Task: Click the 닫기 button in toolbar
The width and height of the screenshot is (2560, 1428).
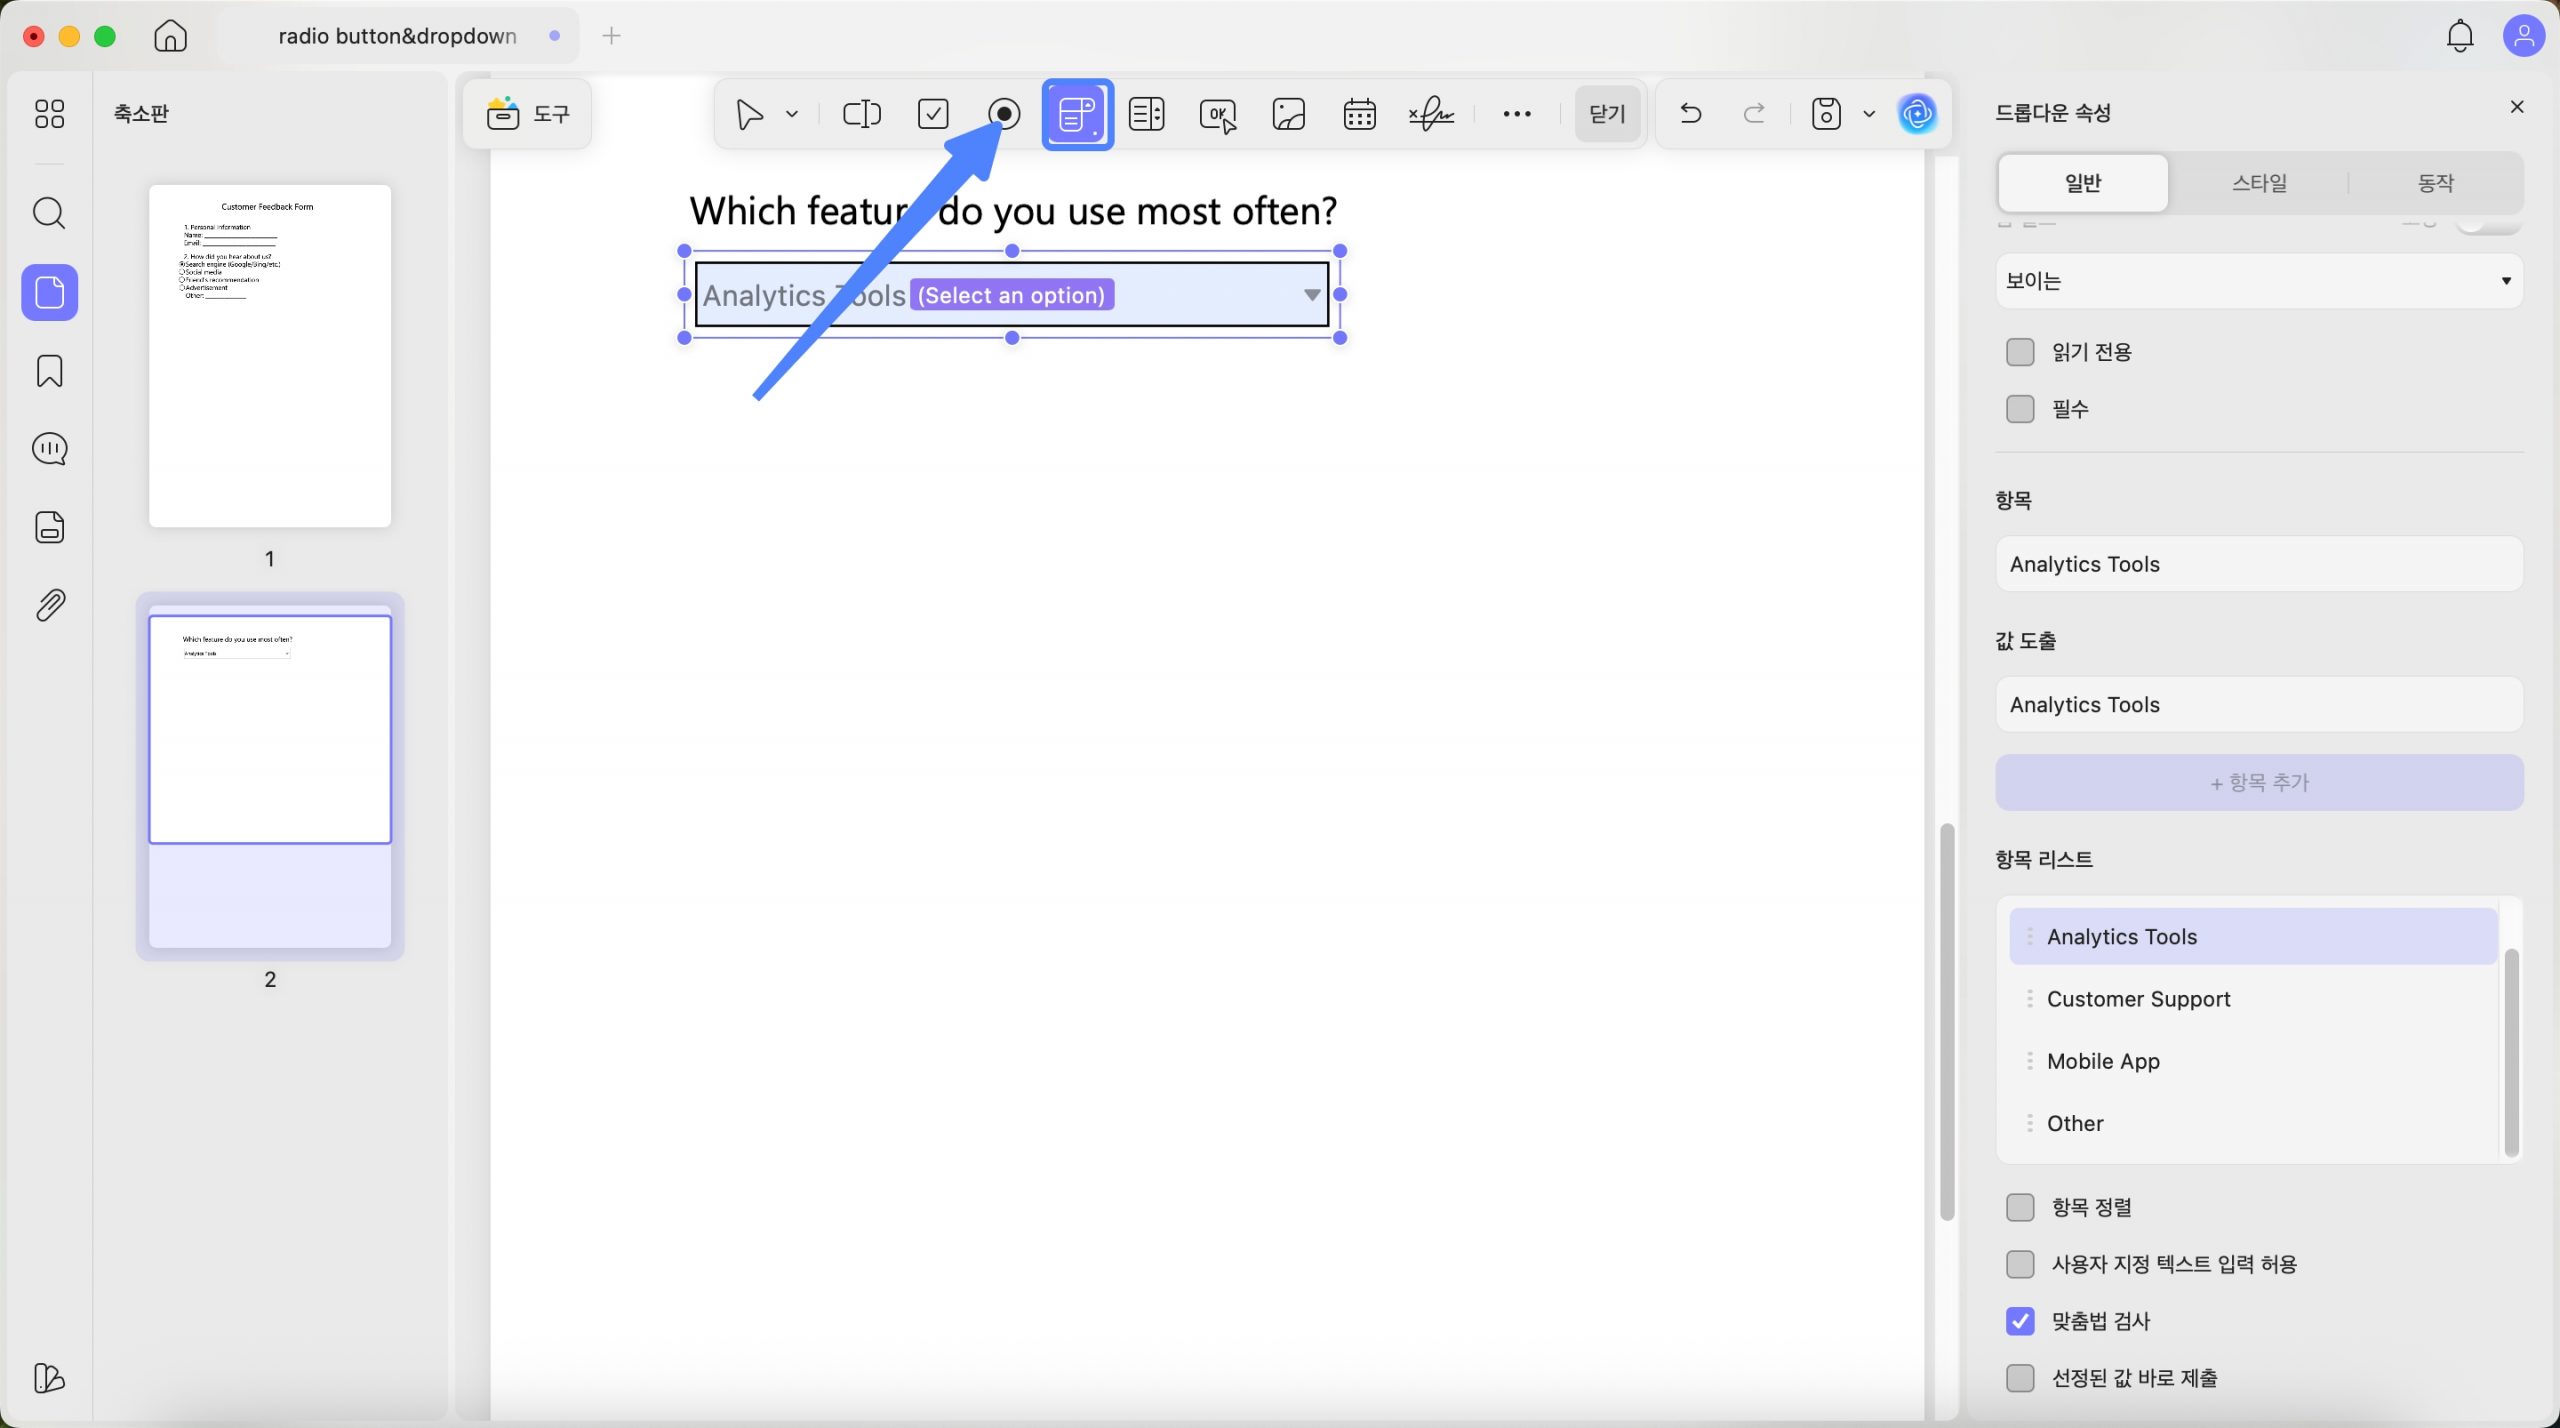Action: point(1607,114)
